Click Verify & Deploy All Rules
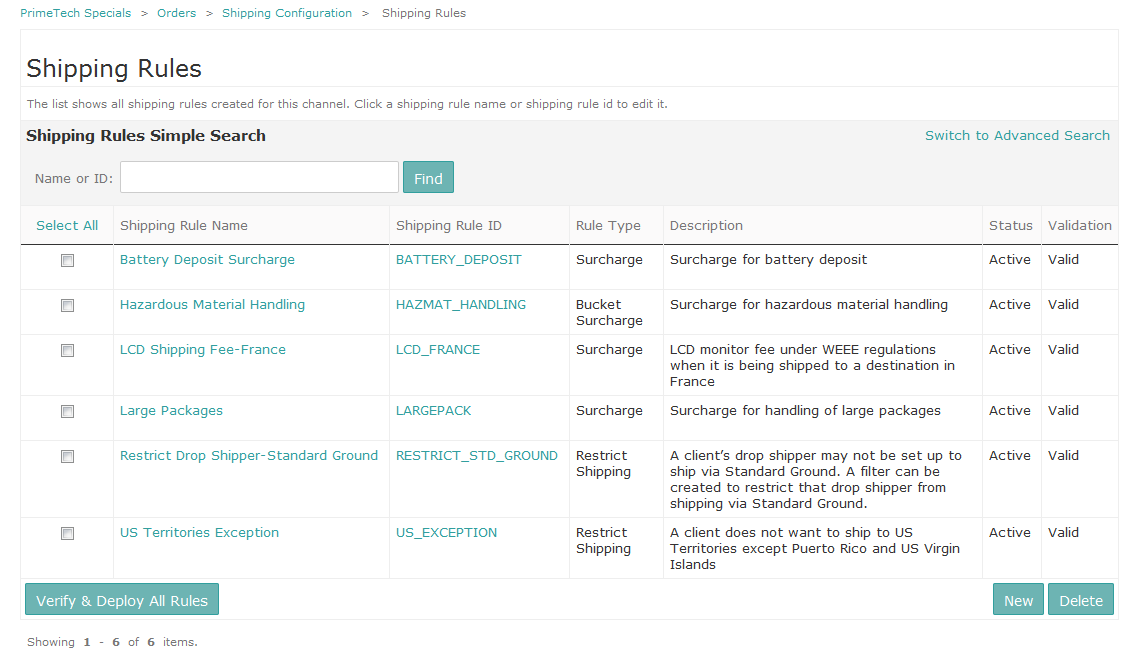This screenshot has width=1139, height=664. click(121, 599)
